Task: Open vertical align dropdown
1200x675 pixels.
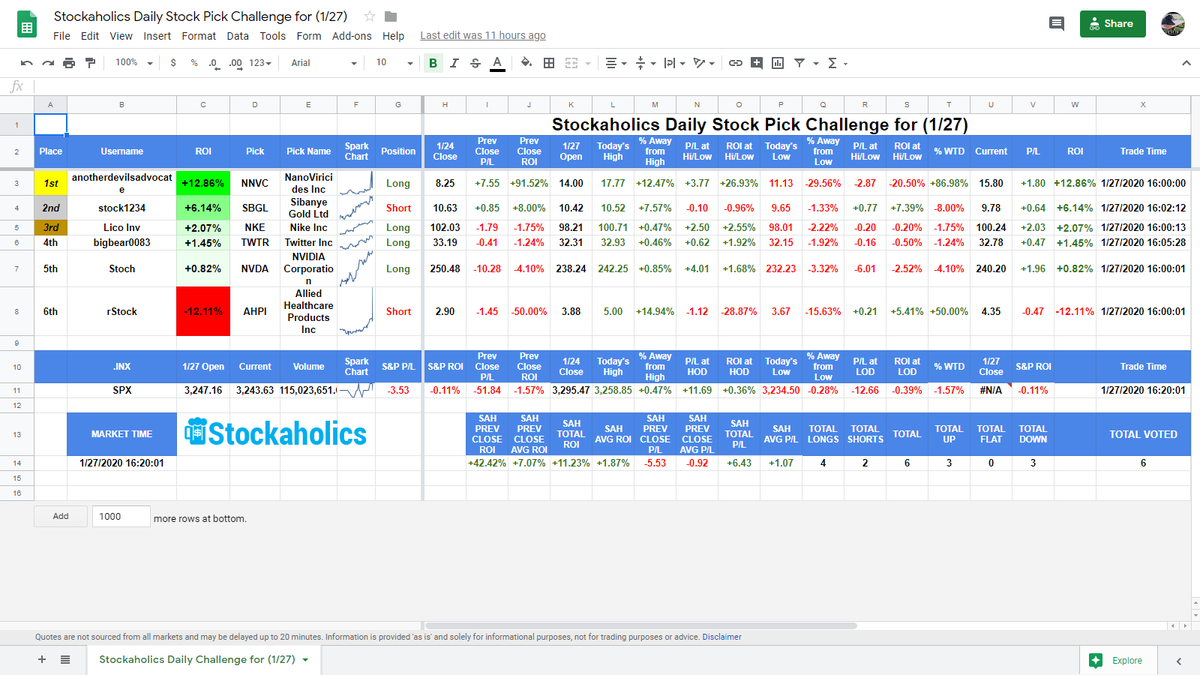Action: click(x=644, y=63)
